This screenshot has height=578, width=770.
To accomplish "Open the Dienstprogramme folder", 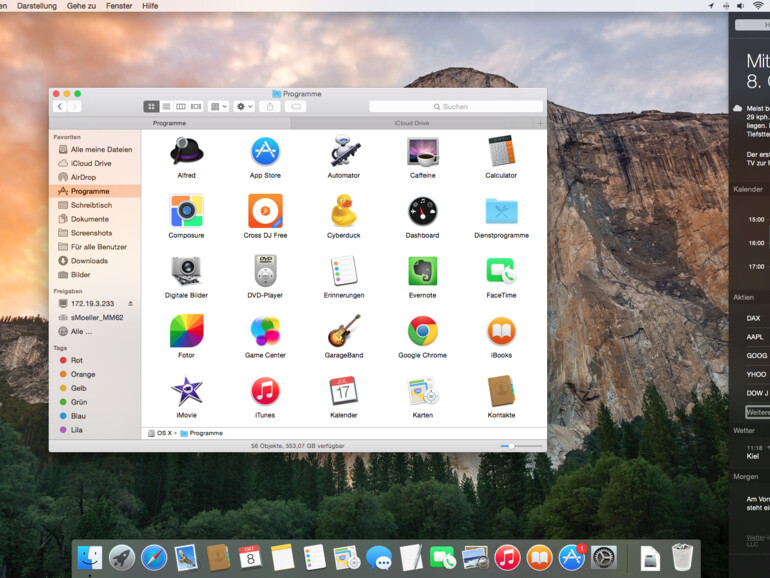I will [x=501, y=211].
